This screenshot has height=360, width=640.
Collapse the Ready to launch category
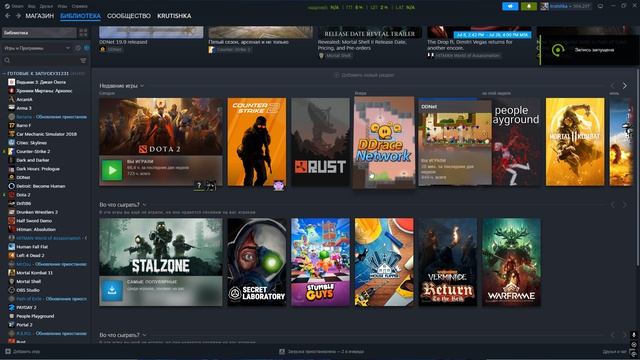[4, 73]
